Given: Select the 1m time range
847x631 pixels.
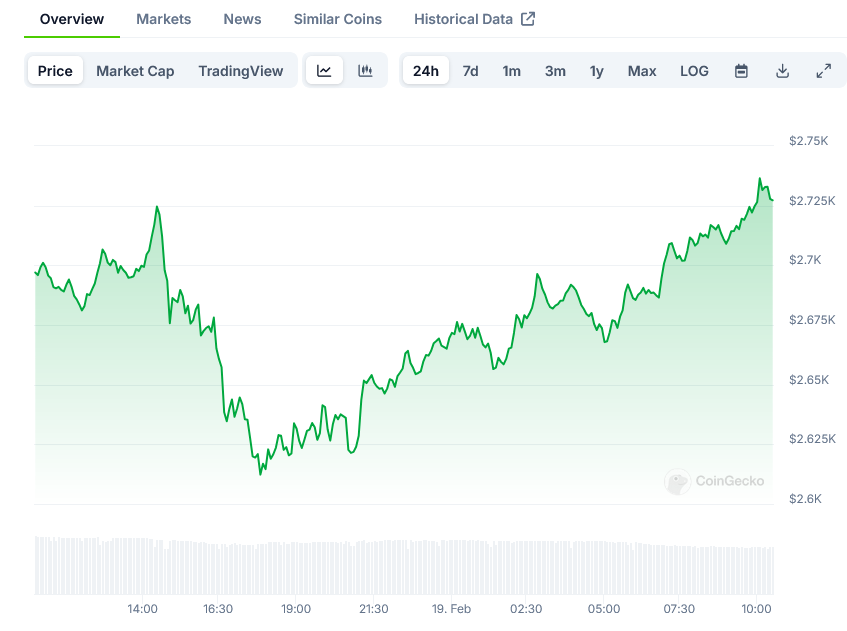Looking at the screenshot, I should click(512, 71).
